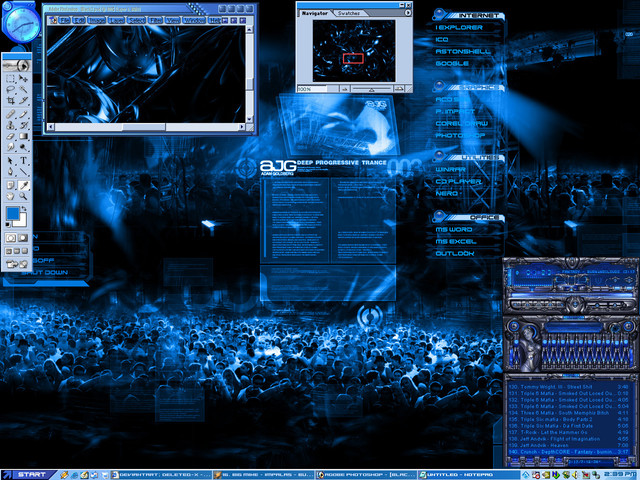Select the Gradient tool

tap(23, 136)
